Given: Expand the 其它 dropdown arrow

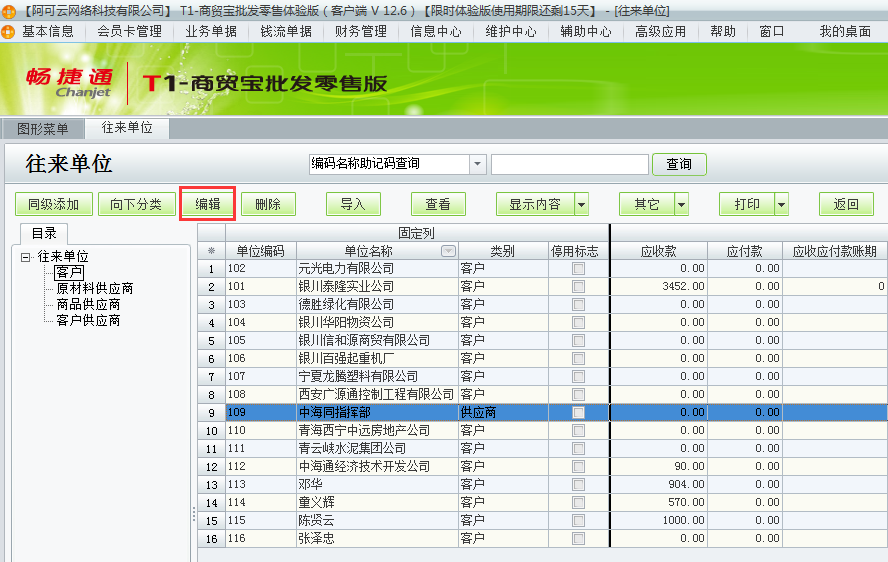Looking at the screenshot, I should (682, 205).
